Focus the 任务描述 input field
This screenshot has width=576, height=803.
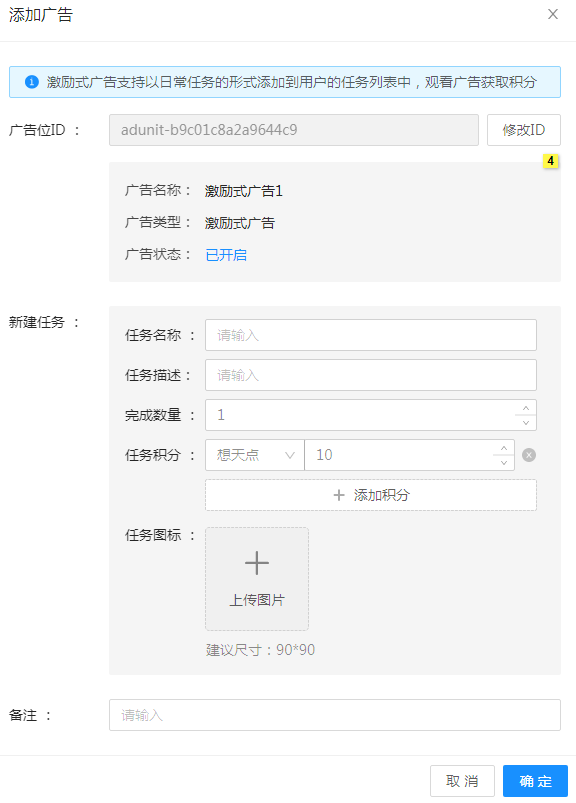click(371, 375)
